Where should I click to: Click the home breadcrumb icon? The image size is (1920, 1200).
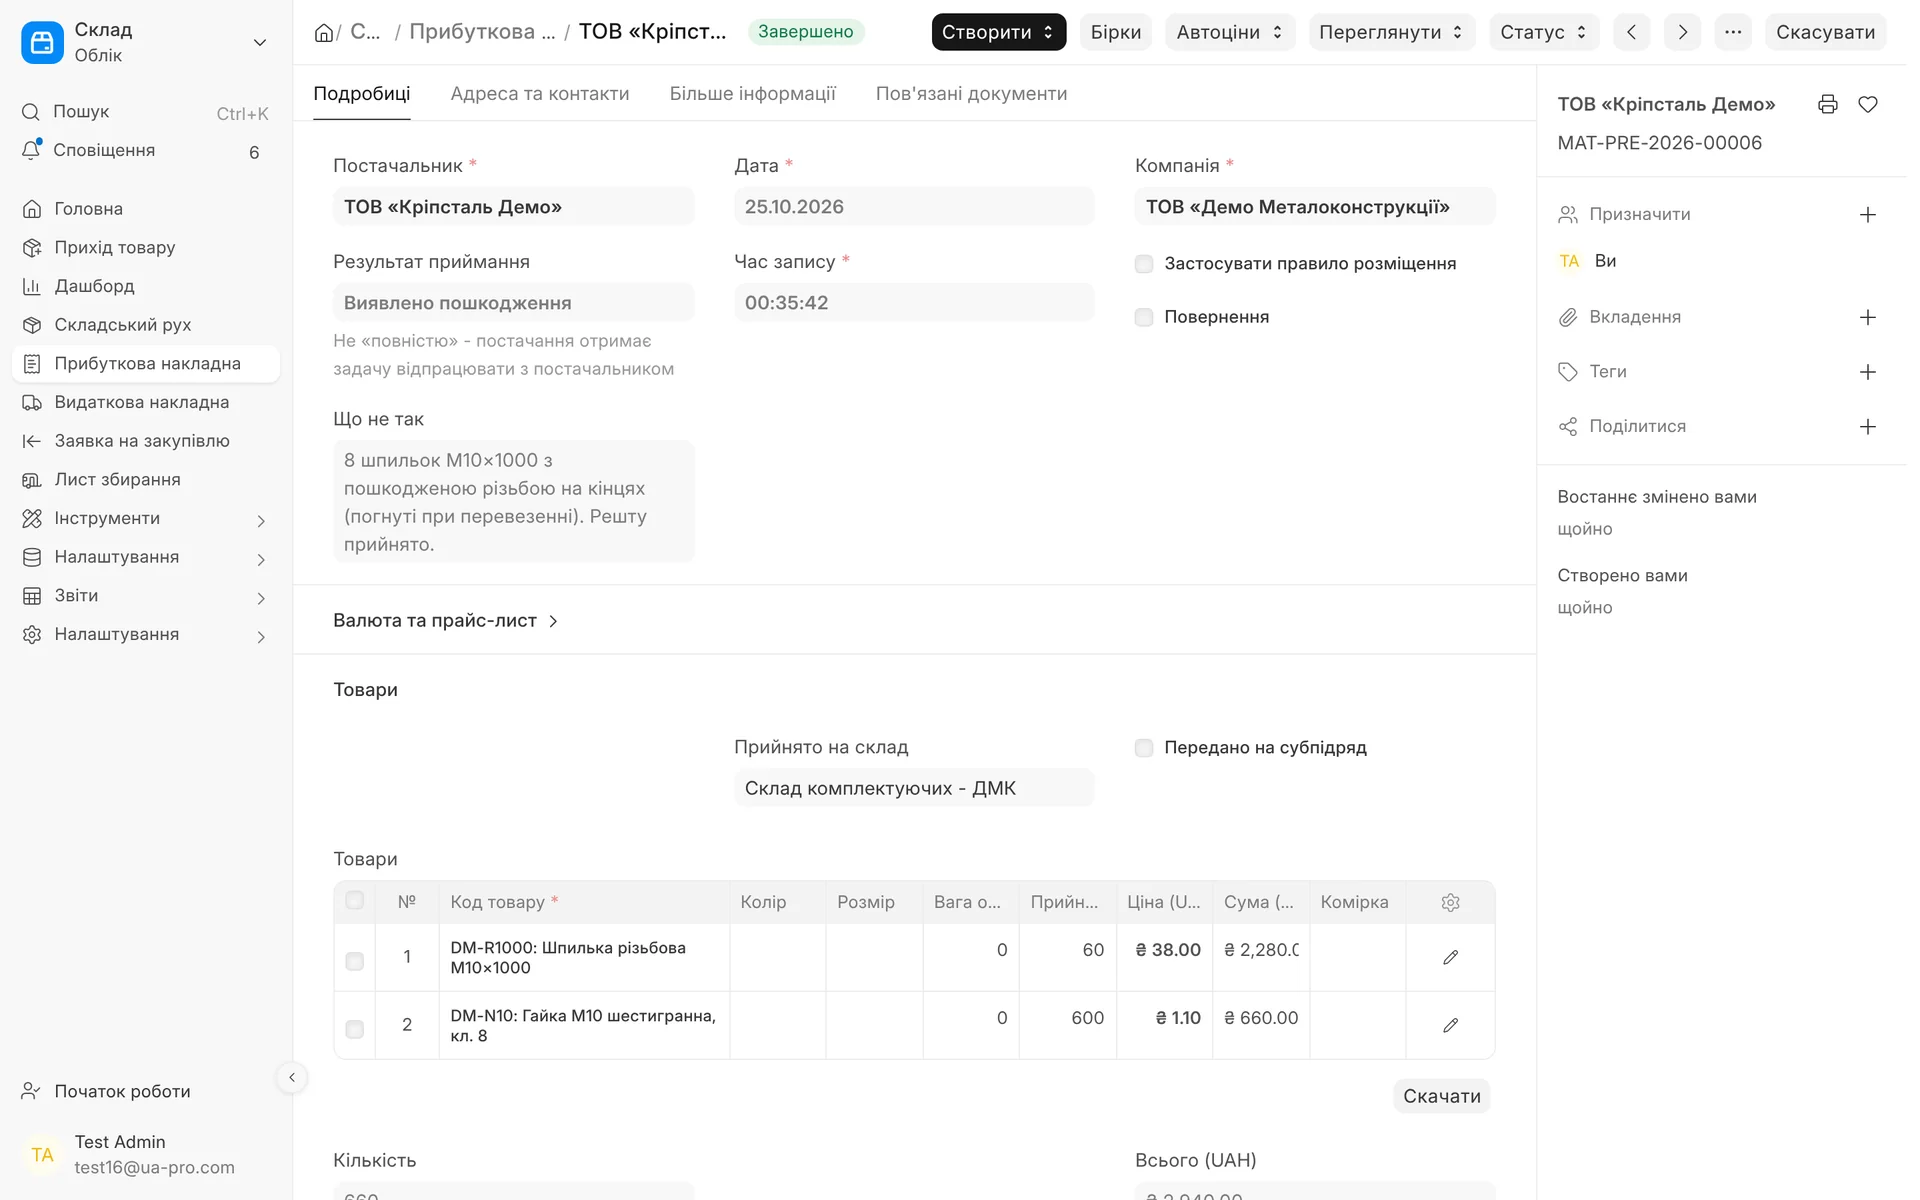click(x=324, y=32)
